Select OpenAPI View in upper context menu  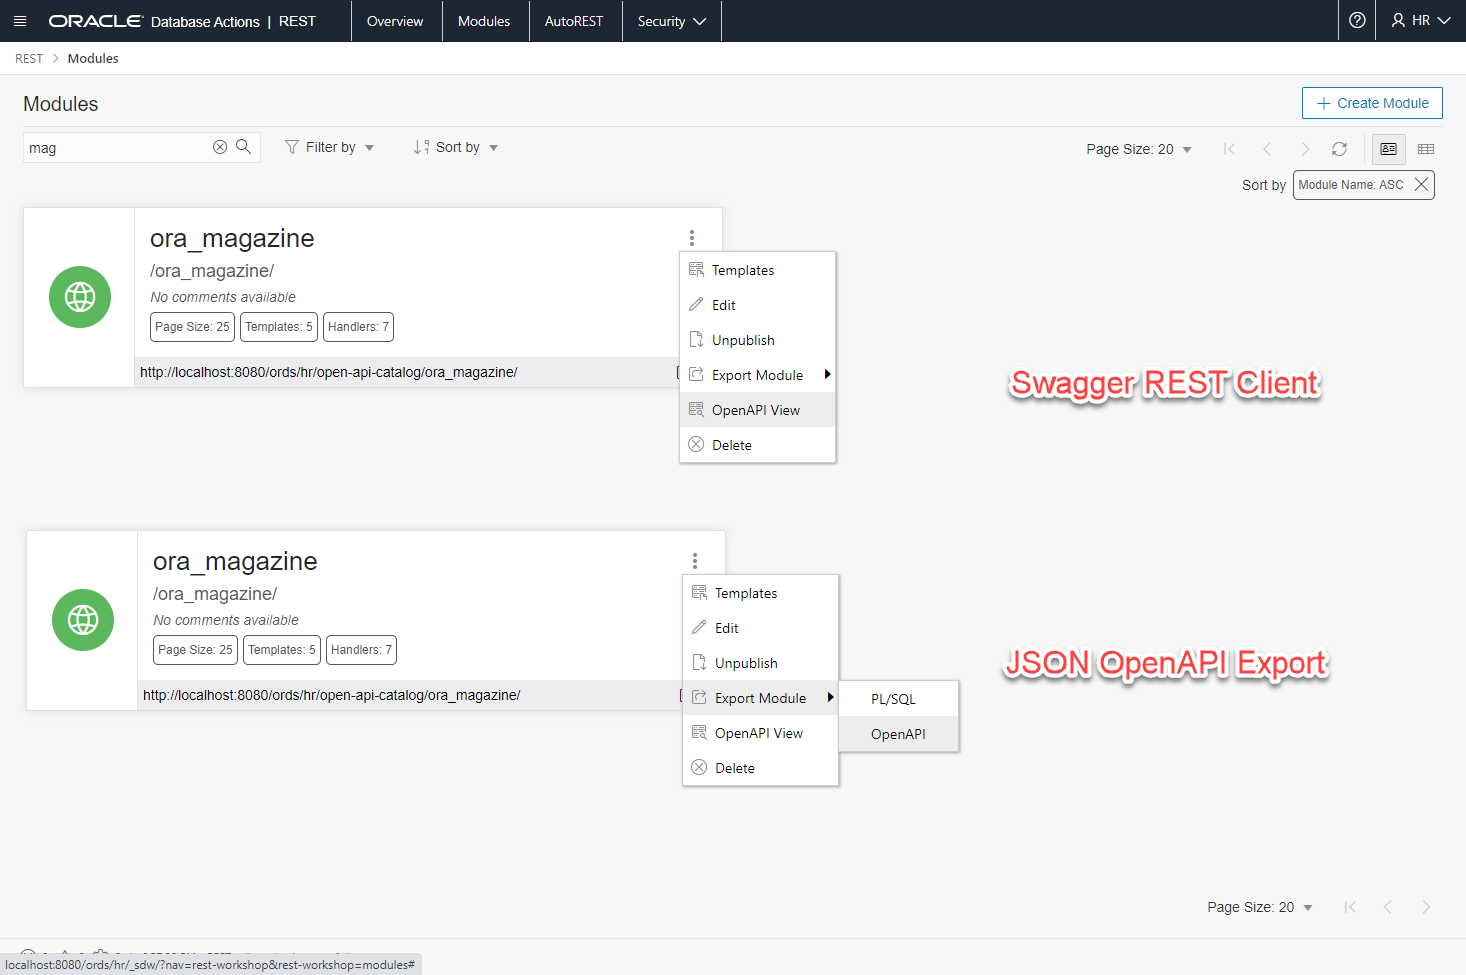coord(758,410)
